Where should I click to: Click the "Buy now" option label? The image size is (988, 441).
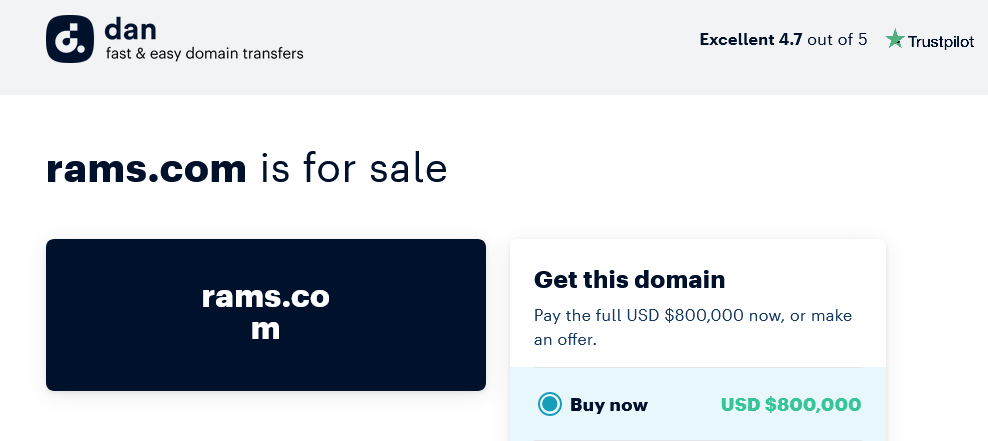609,404
